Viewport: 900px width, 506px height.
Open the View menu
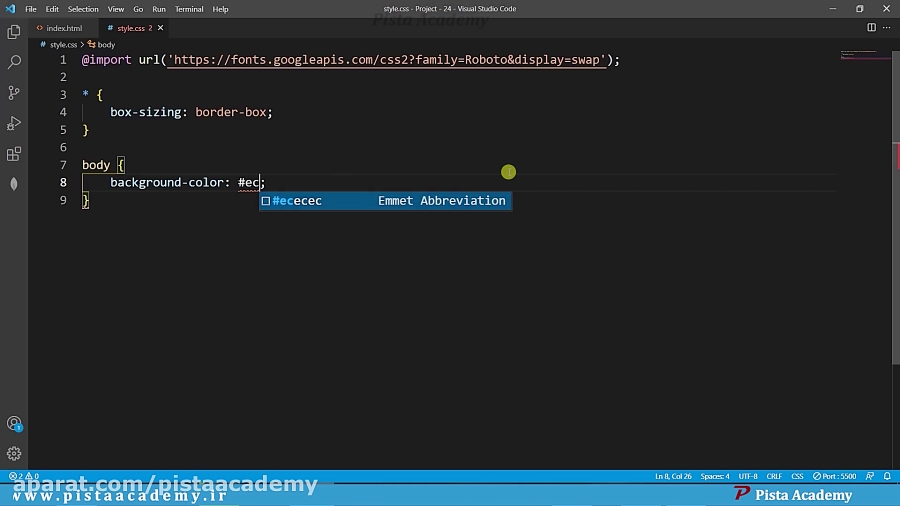coord(116,9)
